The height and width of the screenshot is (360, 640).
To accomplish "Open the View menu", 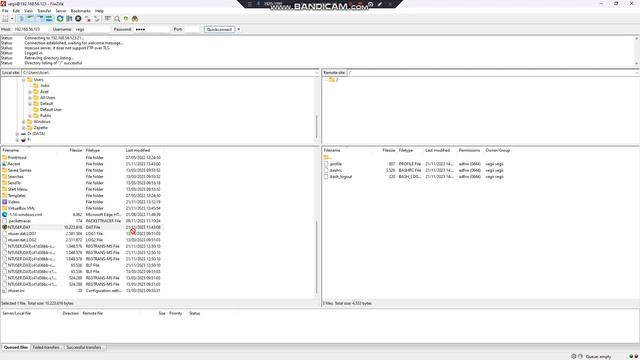I will 28,11.
